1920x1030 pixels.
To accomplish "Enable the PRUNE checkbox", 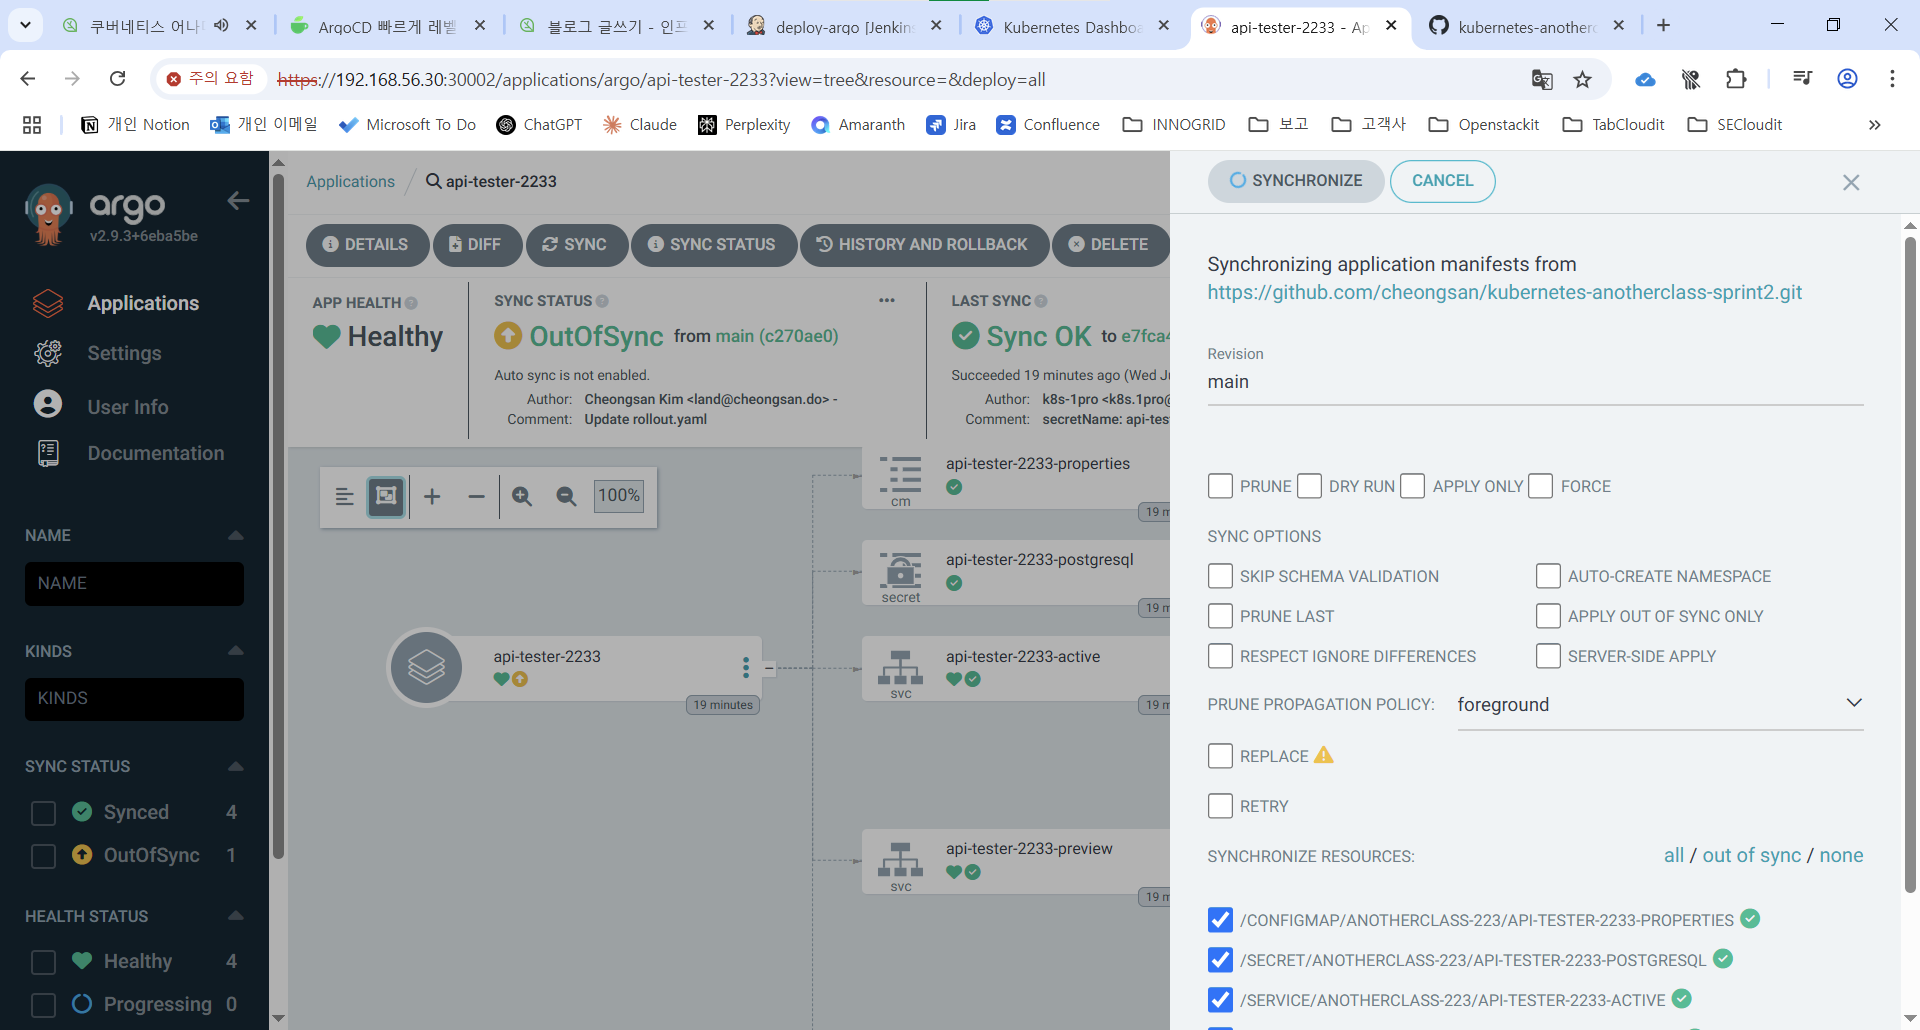I will point(1220,486).
